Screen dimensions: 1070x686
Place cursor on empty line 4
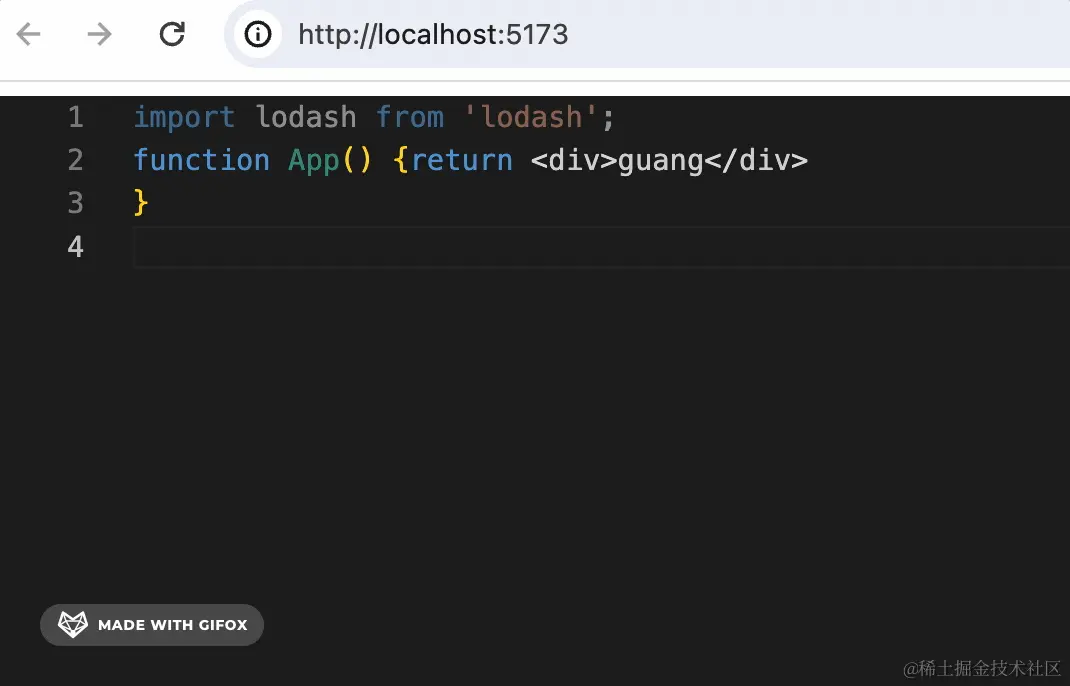tap(601, 247)
